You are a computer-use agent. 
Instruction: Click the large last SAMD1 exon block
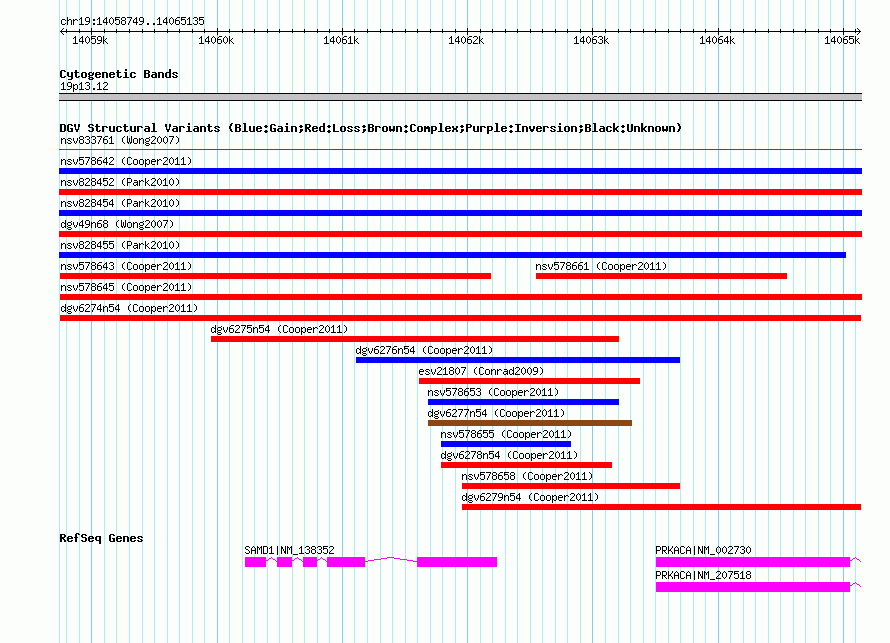tap(457, 562)
